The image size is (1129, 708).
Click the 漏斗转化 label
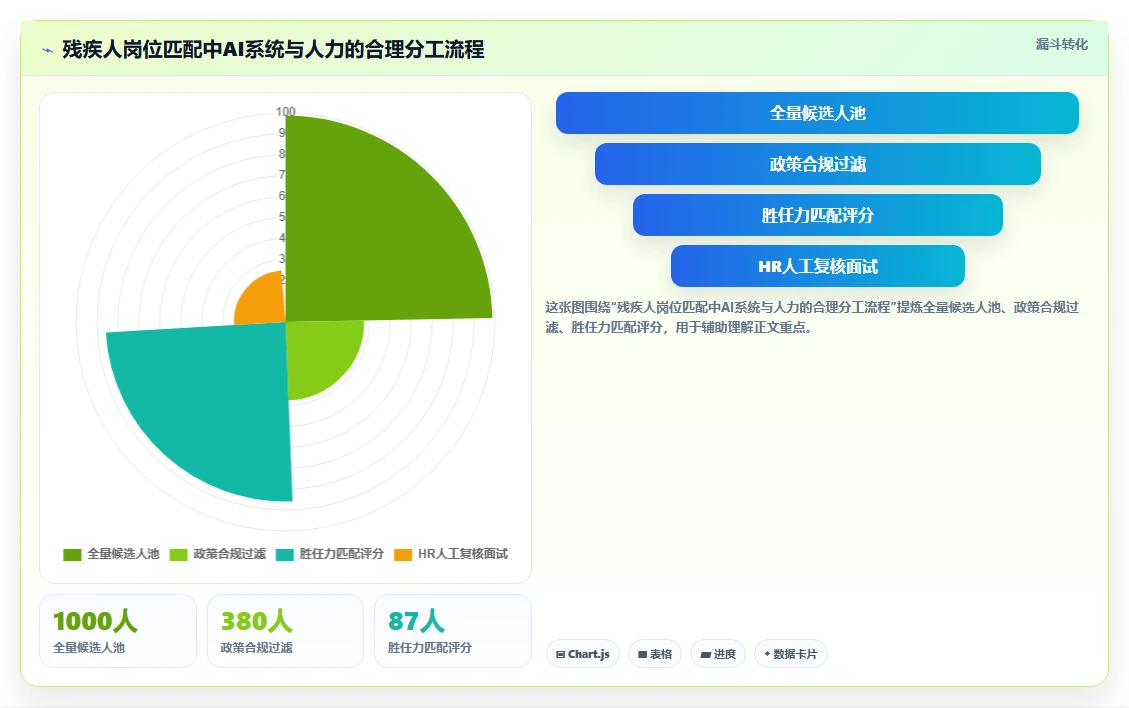(1061, 45)
